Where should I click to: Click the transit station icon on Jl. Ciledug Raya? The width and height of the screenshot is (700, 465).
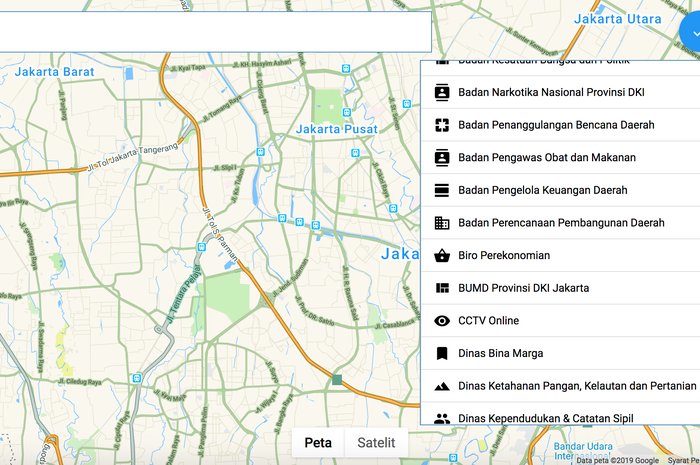[137, 378]
